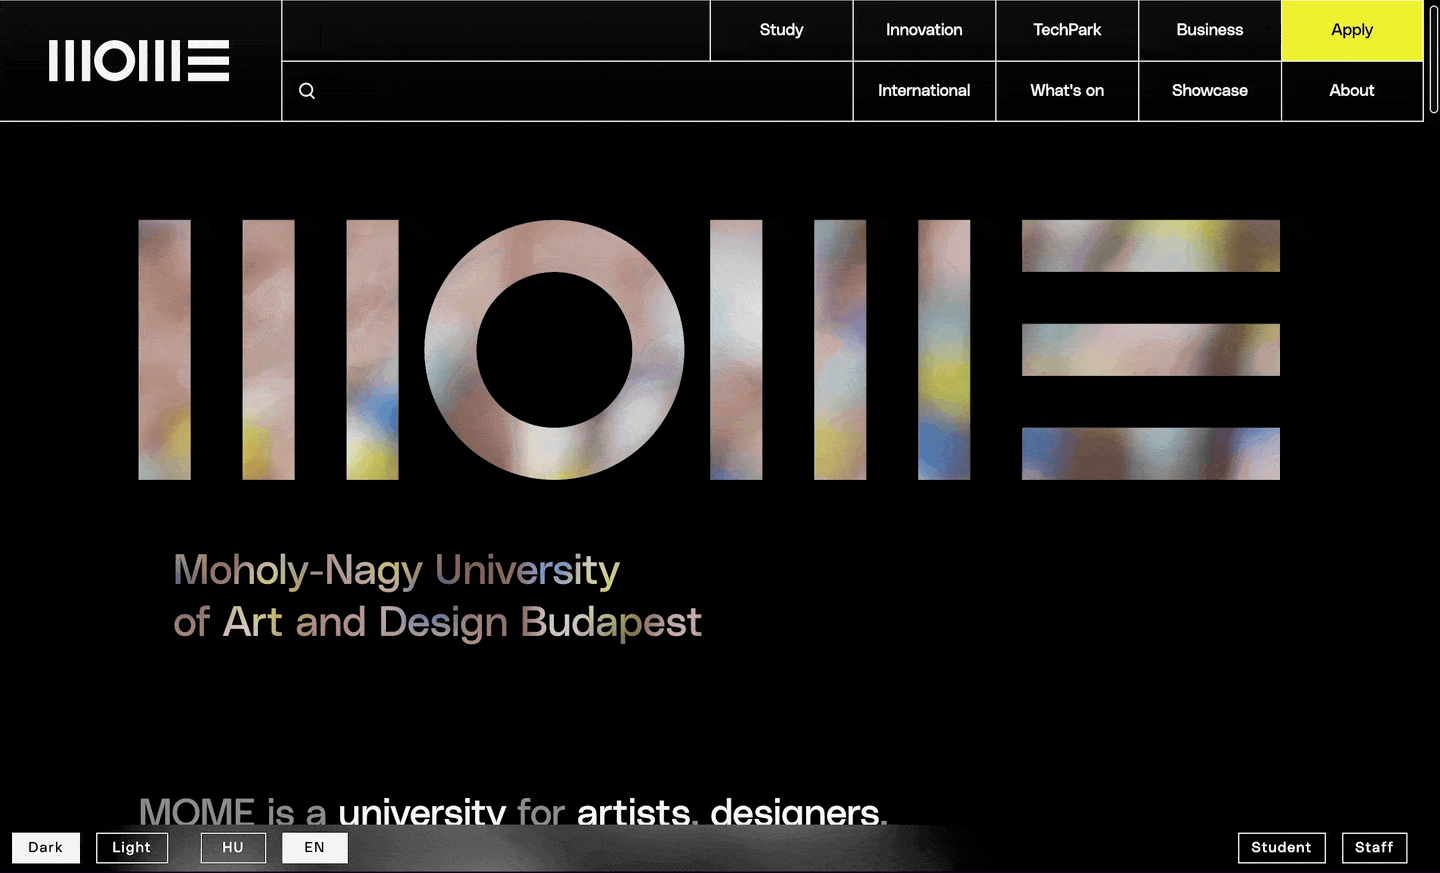
Task: Open the International page
Action: pyautogui.click(x=924, y=91)
